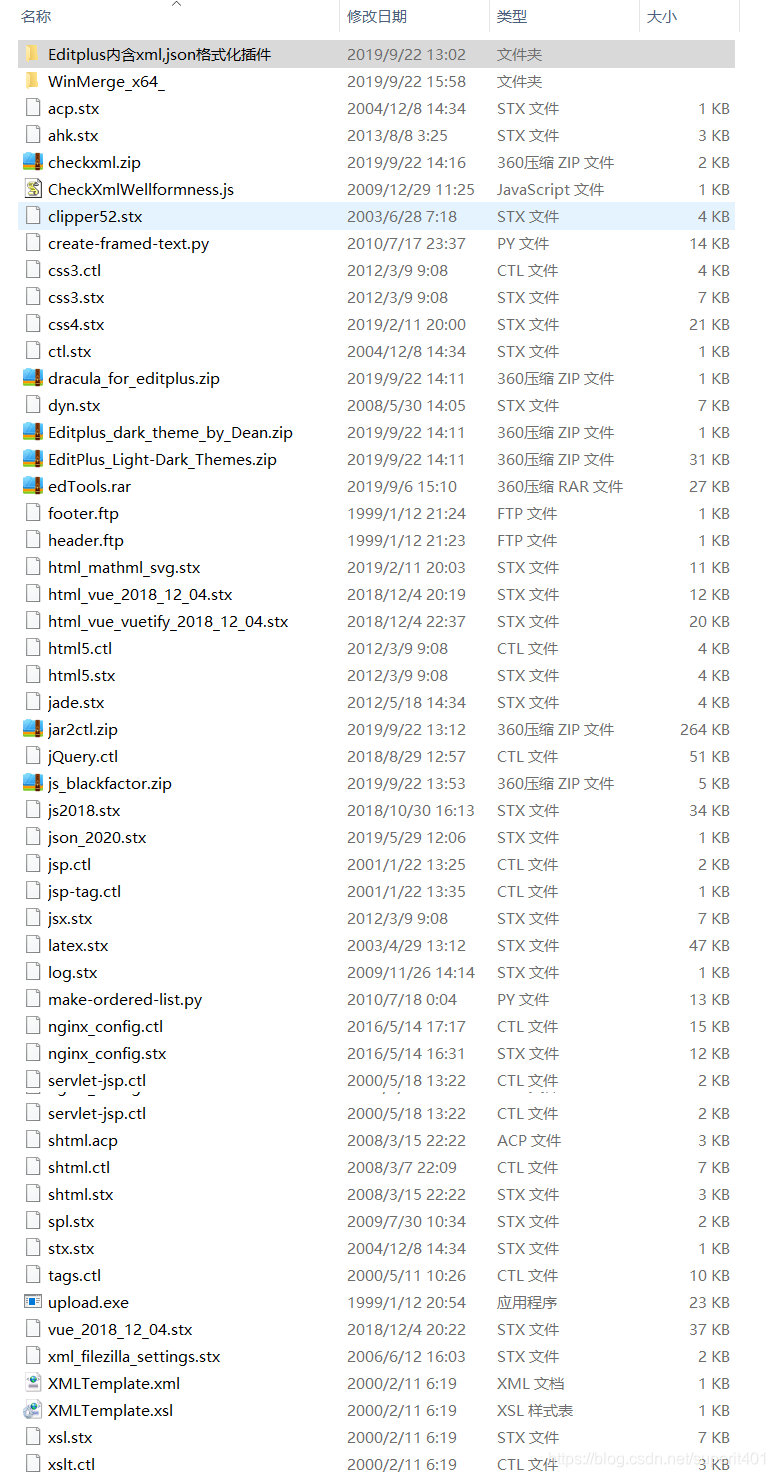Click the file icon of shtml.acp

click(32, 1140)
